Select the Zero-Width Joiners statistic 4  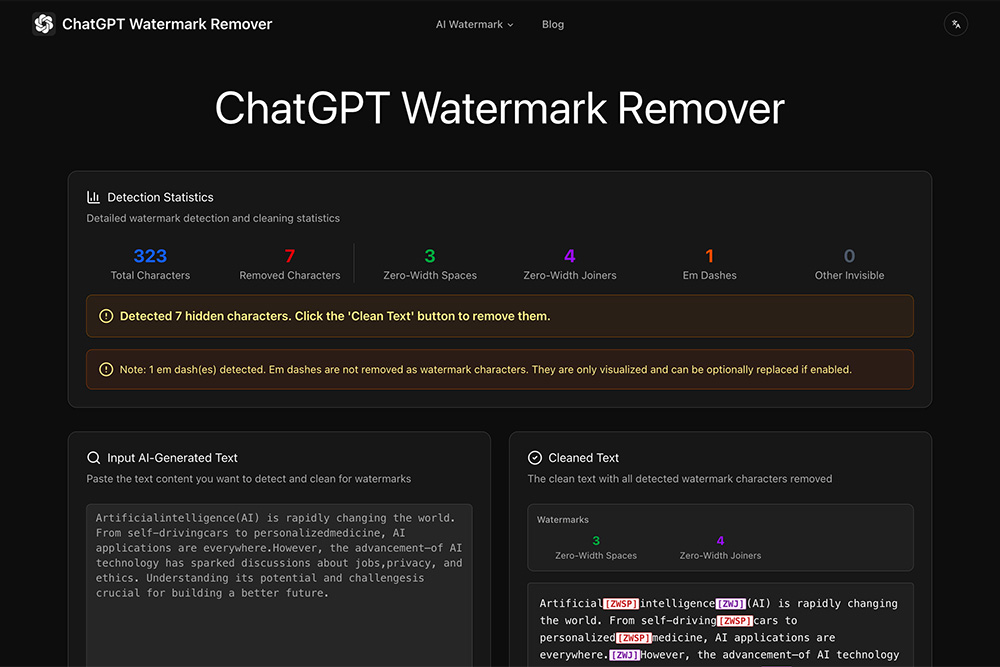pos(570,256)
